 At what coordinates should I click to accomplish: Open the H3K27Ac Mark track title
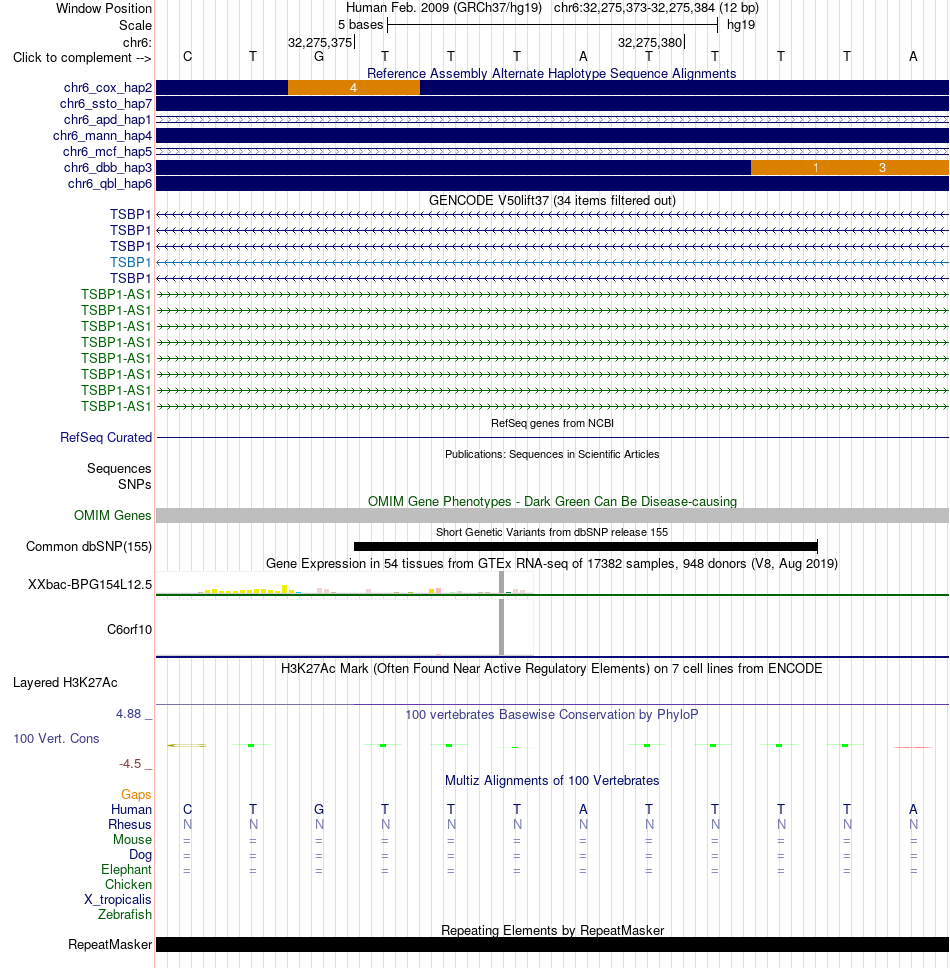click(x=552, y=669)
